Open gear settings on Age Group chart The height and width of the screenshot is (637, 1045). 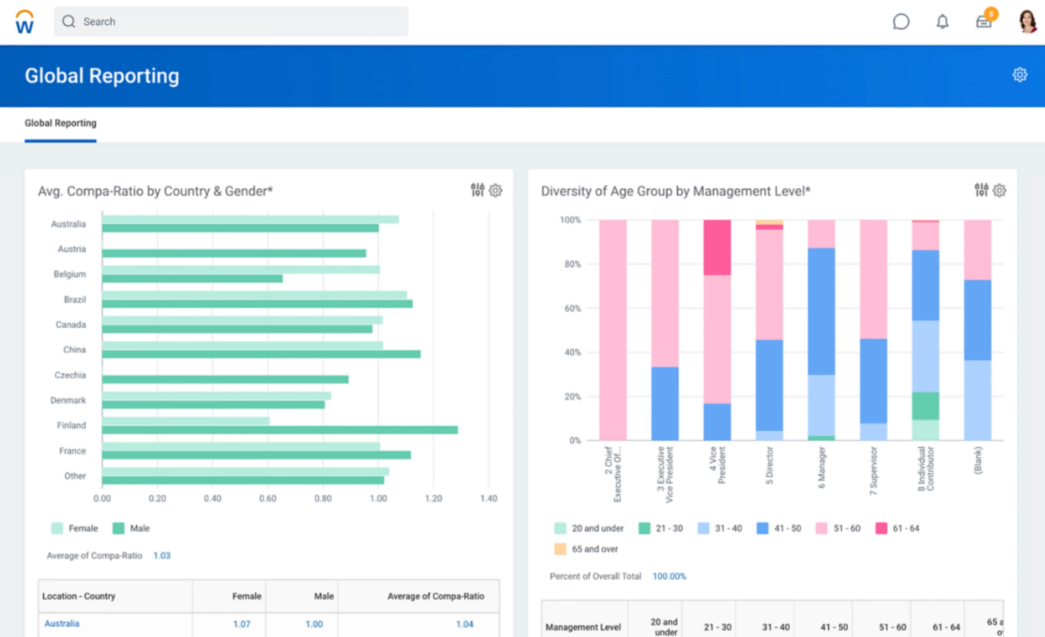999,190
